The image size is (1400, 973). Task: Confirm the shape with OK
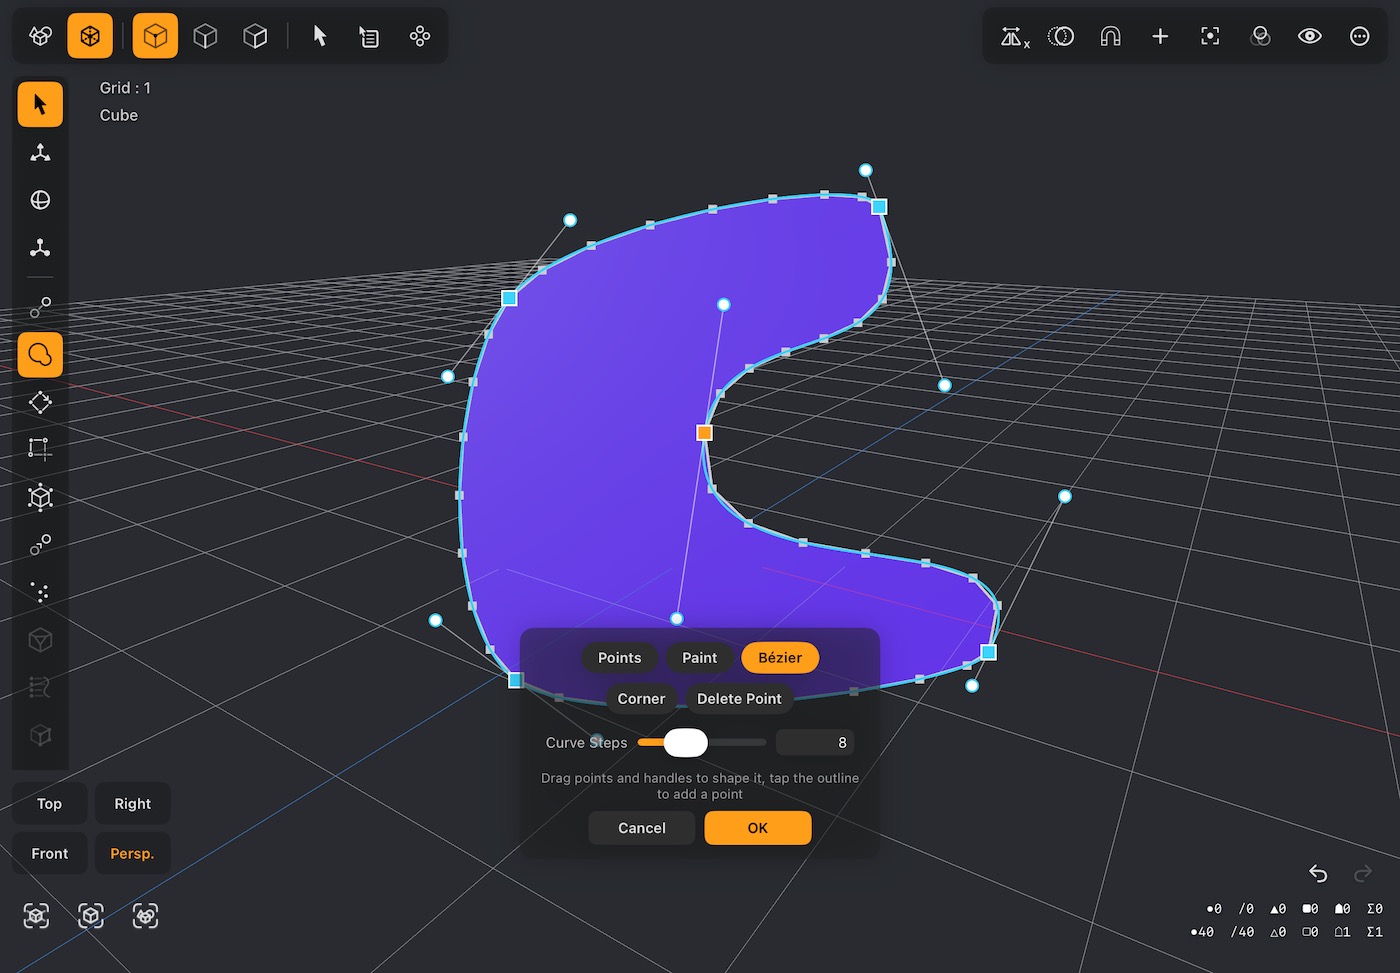tap(758, 828)
